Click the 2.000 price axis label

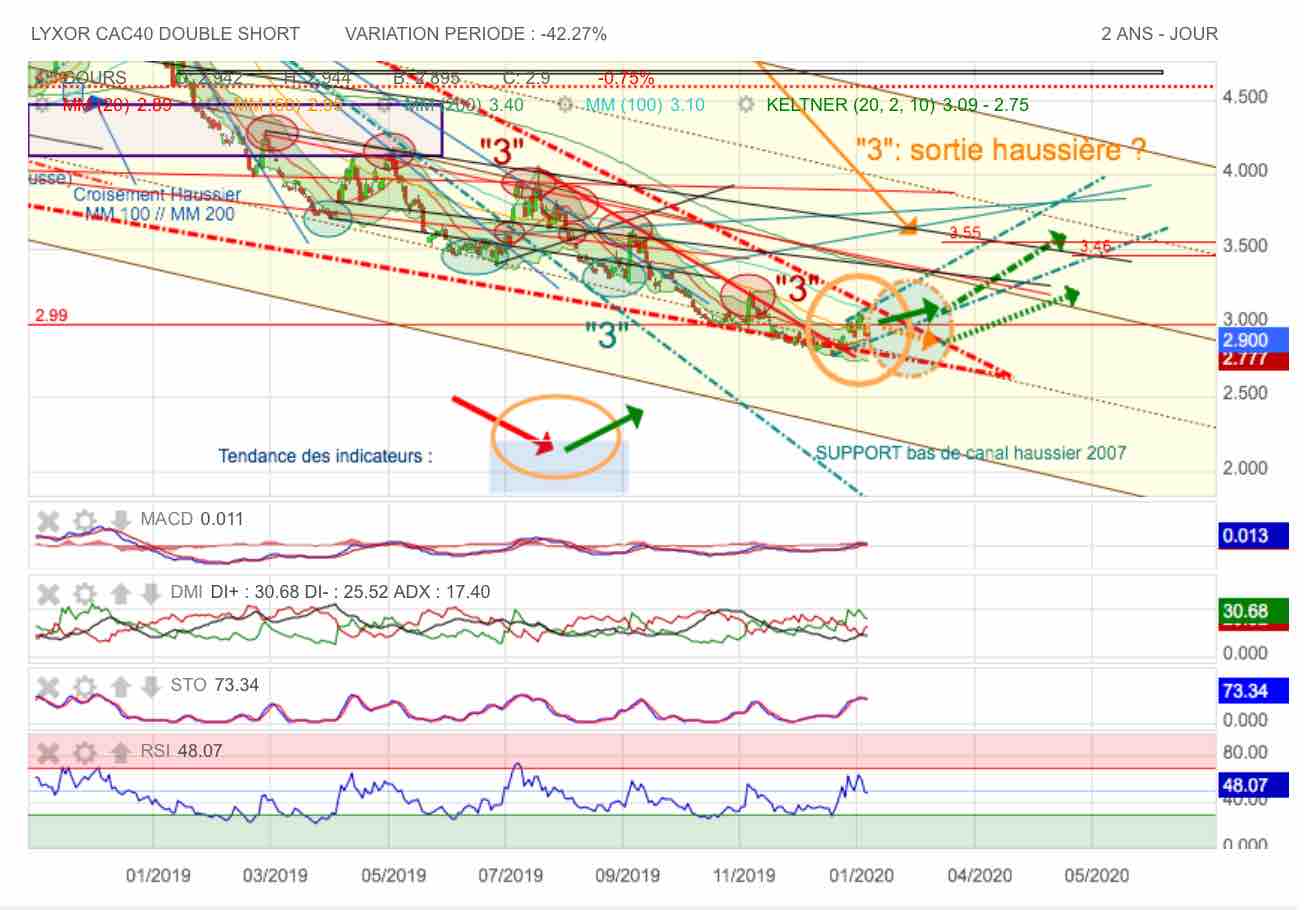click(x=1246, y=468)
